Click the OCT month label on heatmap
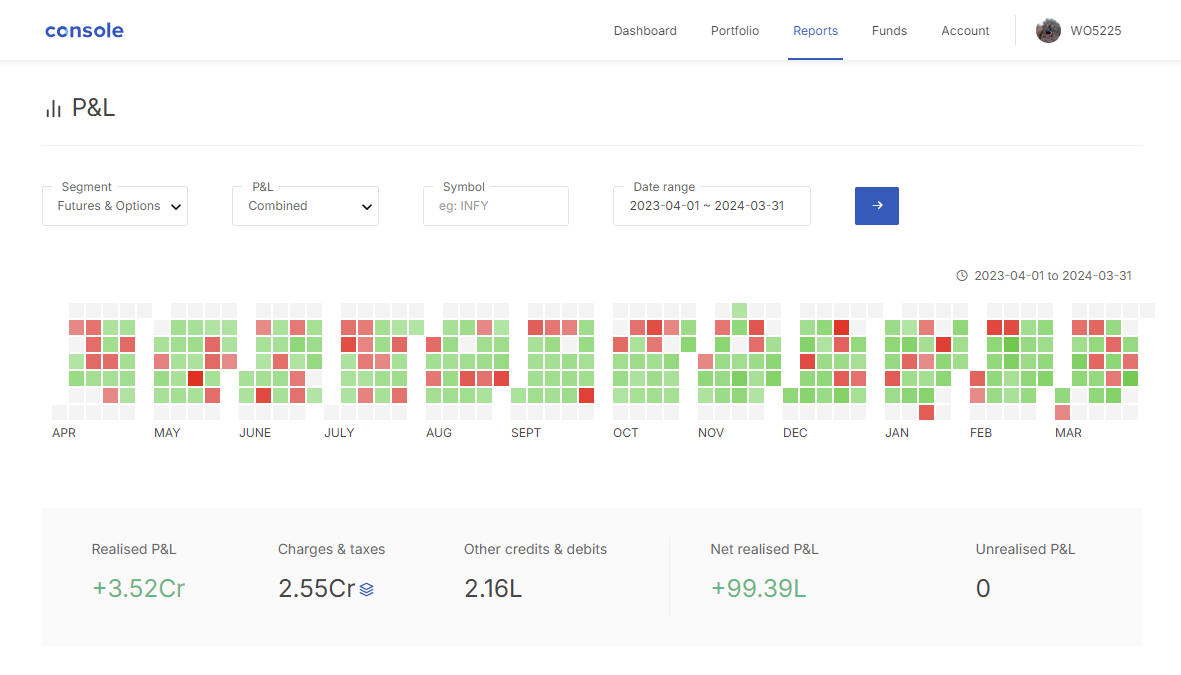 [625, 433]
